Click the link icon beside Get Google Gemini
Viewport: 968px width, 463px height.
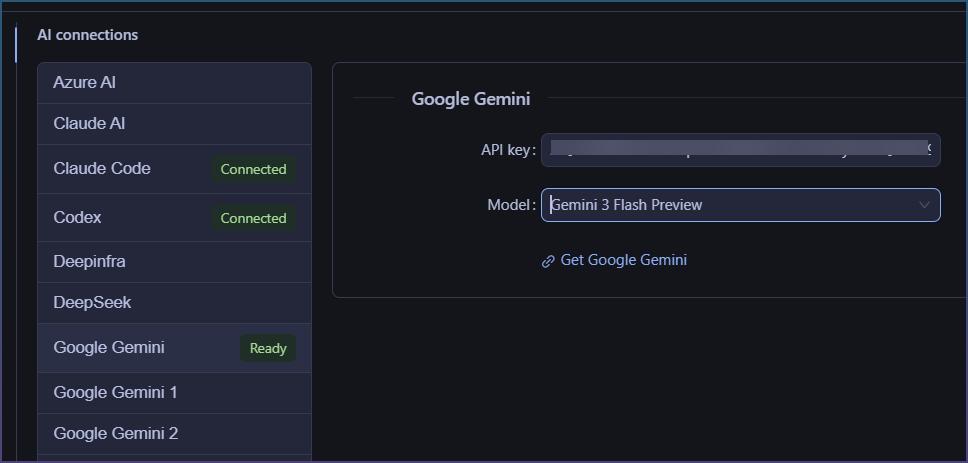[548, 261]
